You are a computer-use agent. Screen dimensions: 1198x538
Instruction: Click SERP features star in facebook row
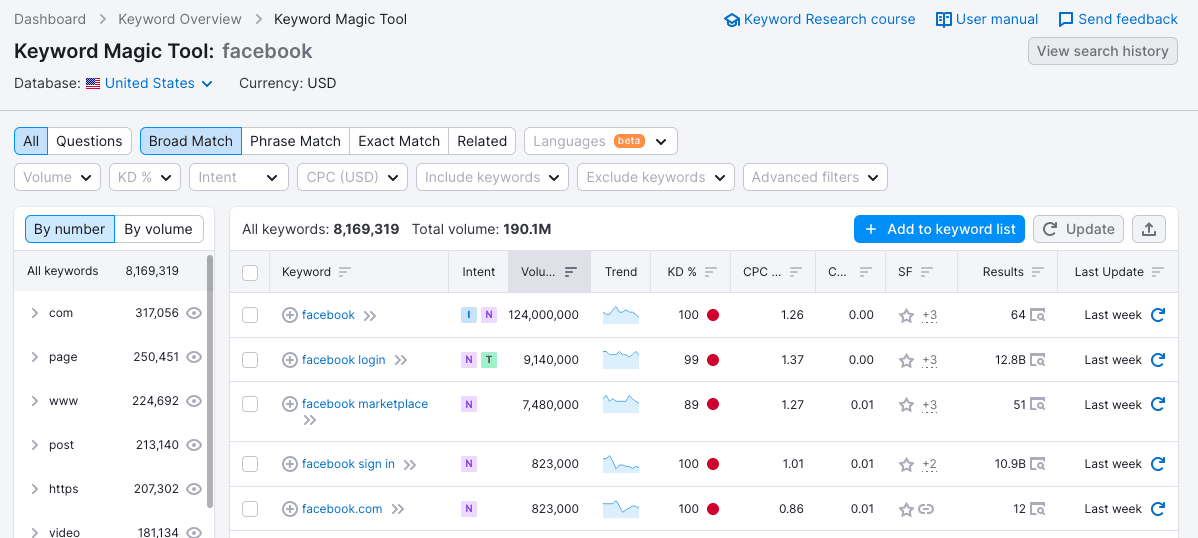[x=906, y=315]
